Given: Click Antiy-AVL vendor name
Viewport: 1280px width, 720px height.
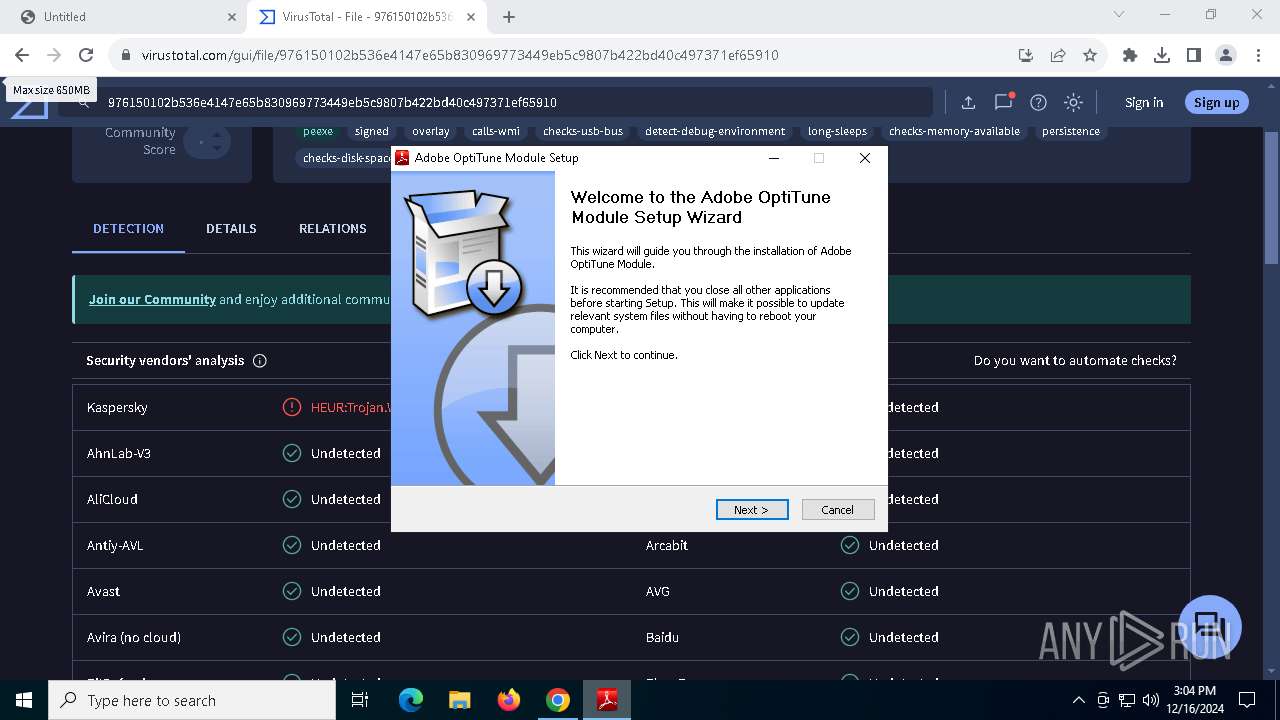Looking at the screenshot, I should coord(115,545).
